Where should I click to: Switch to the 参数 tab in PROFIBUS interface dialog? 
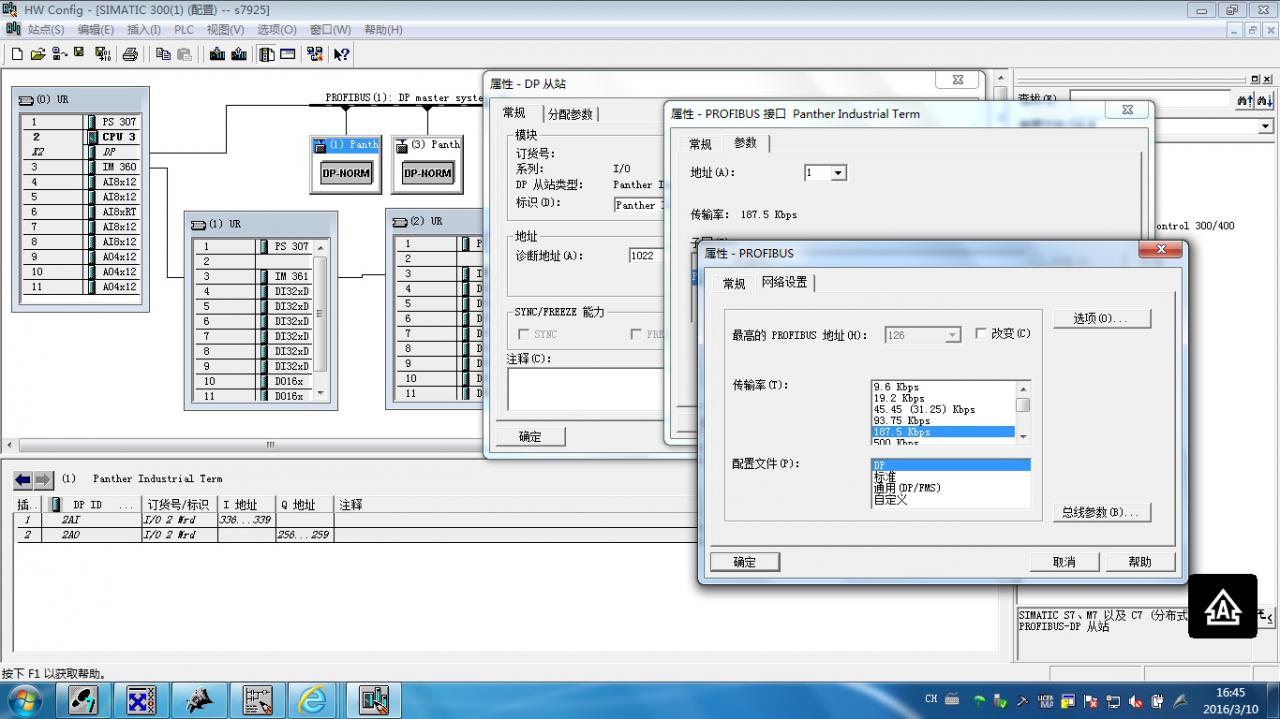(746, 143)
